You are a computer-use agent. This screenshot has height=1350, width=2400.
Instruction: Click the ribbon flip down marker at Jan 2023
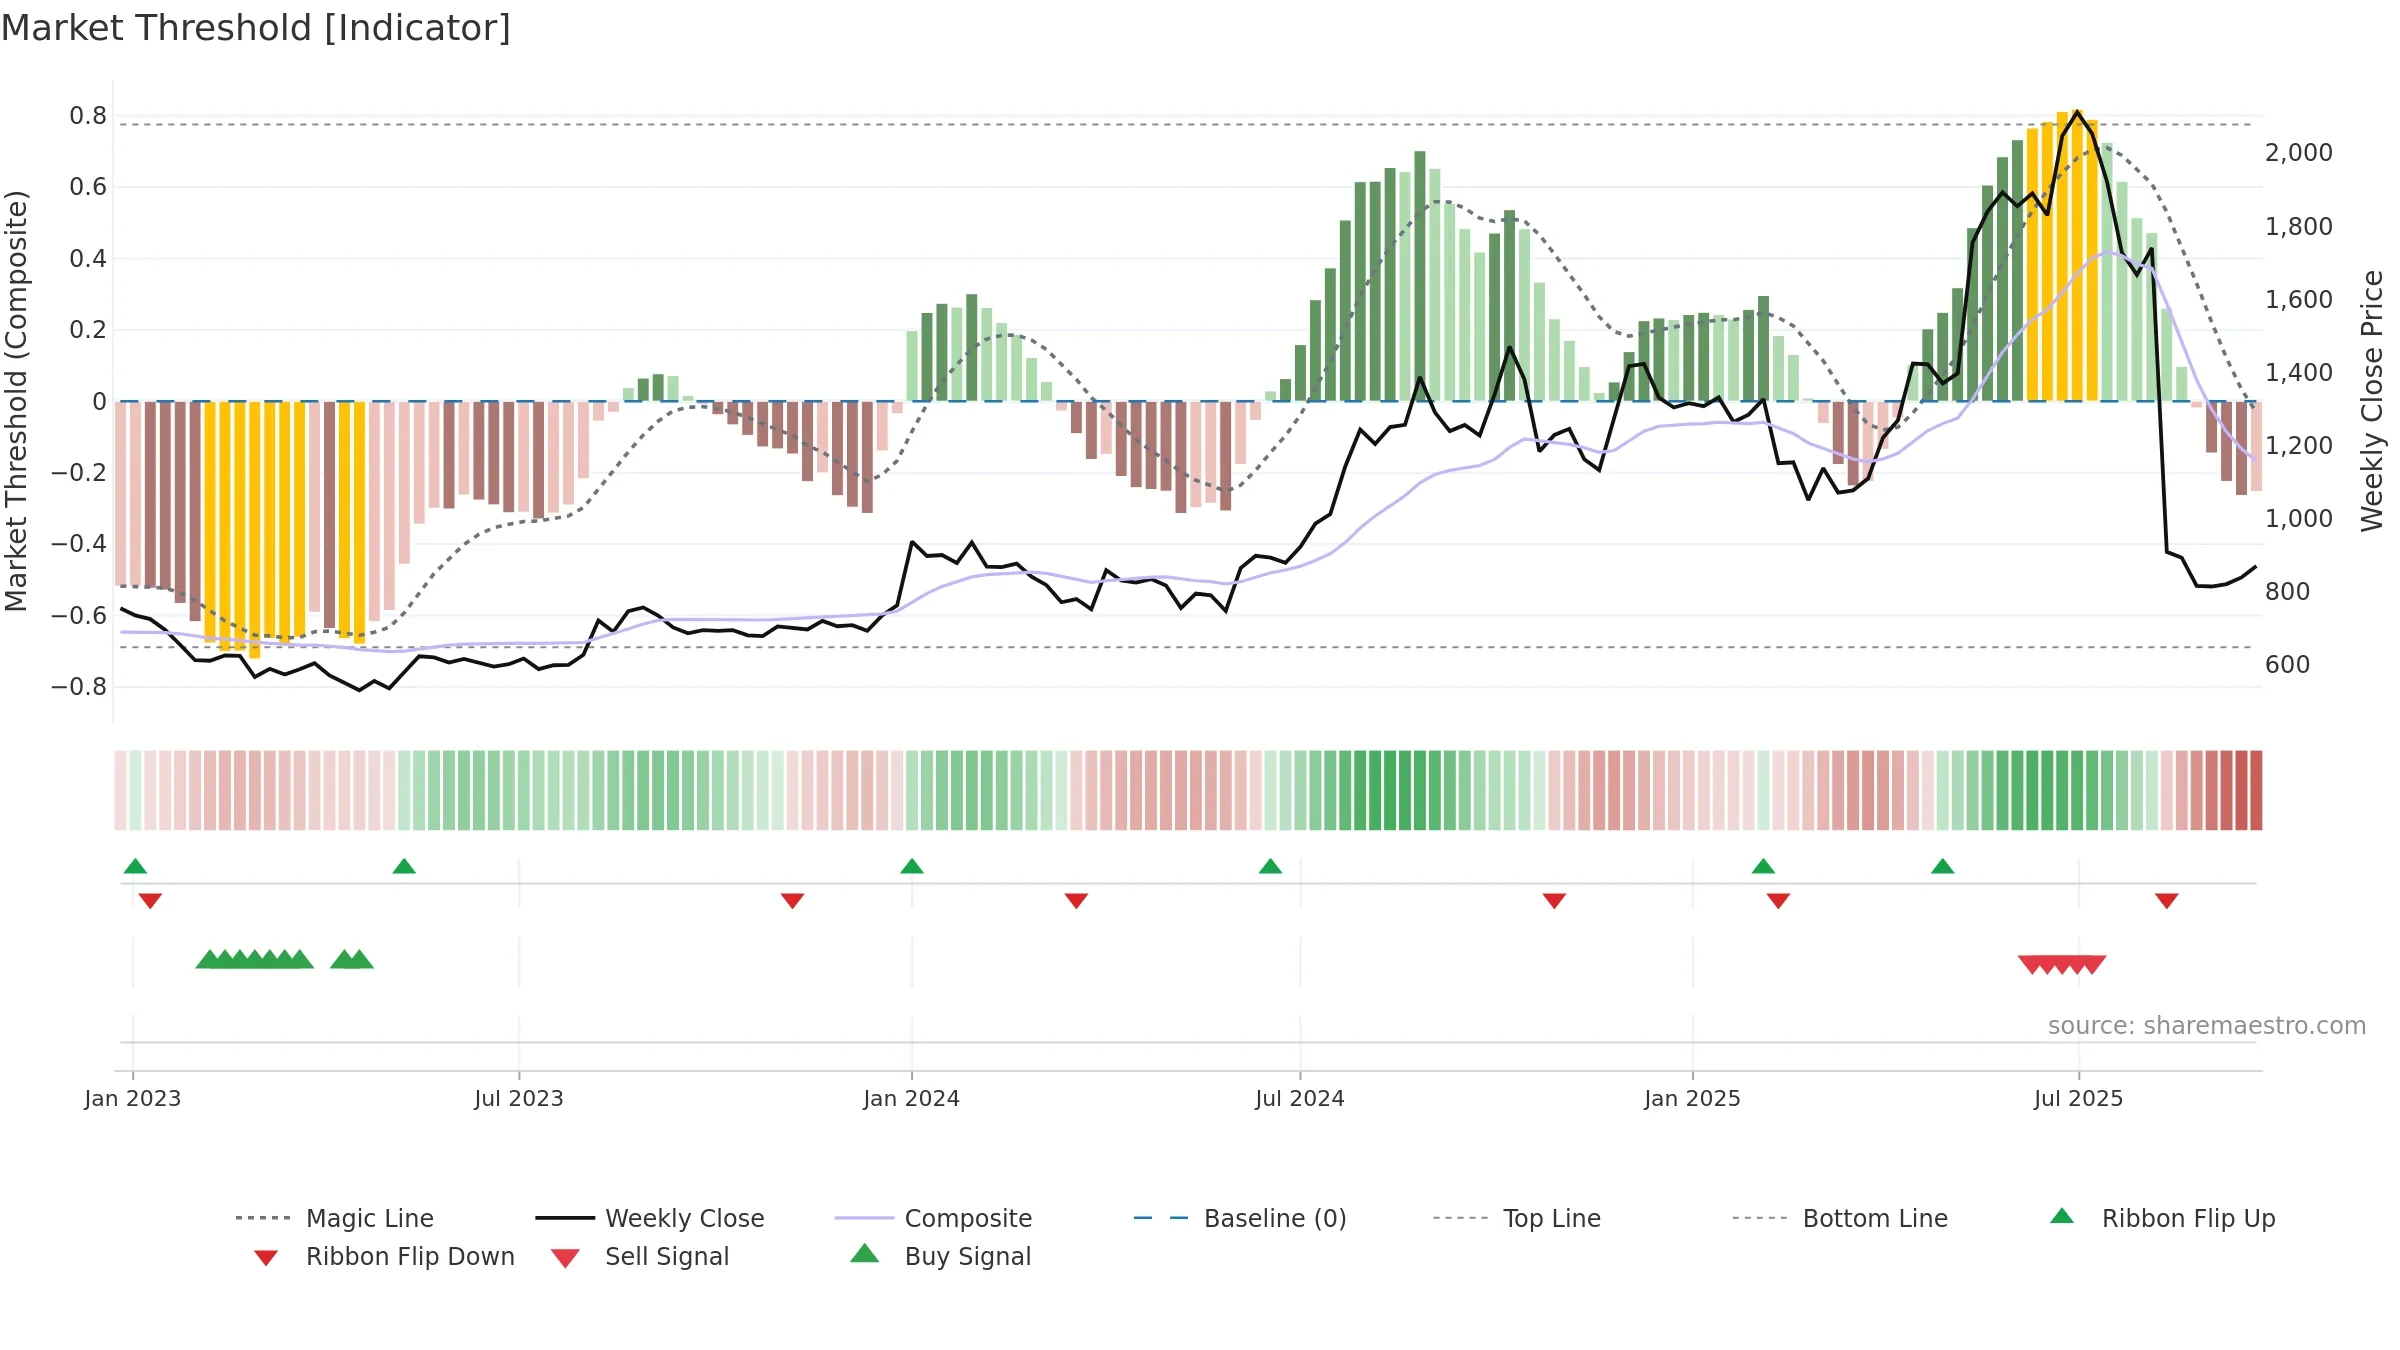pos(150,901)
